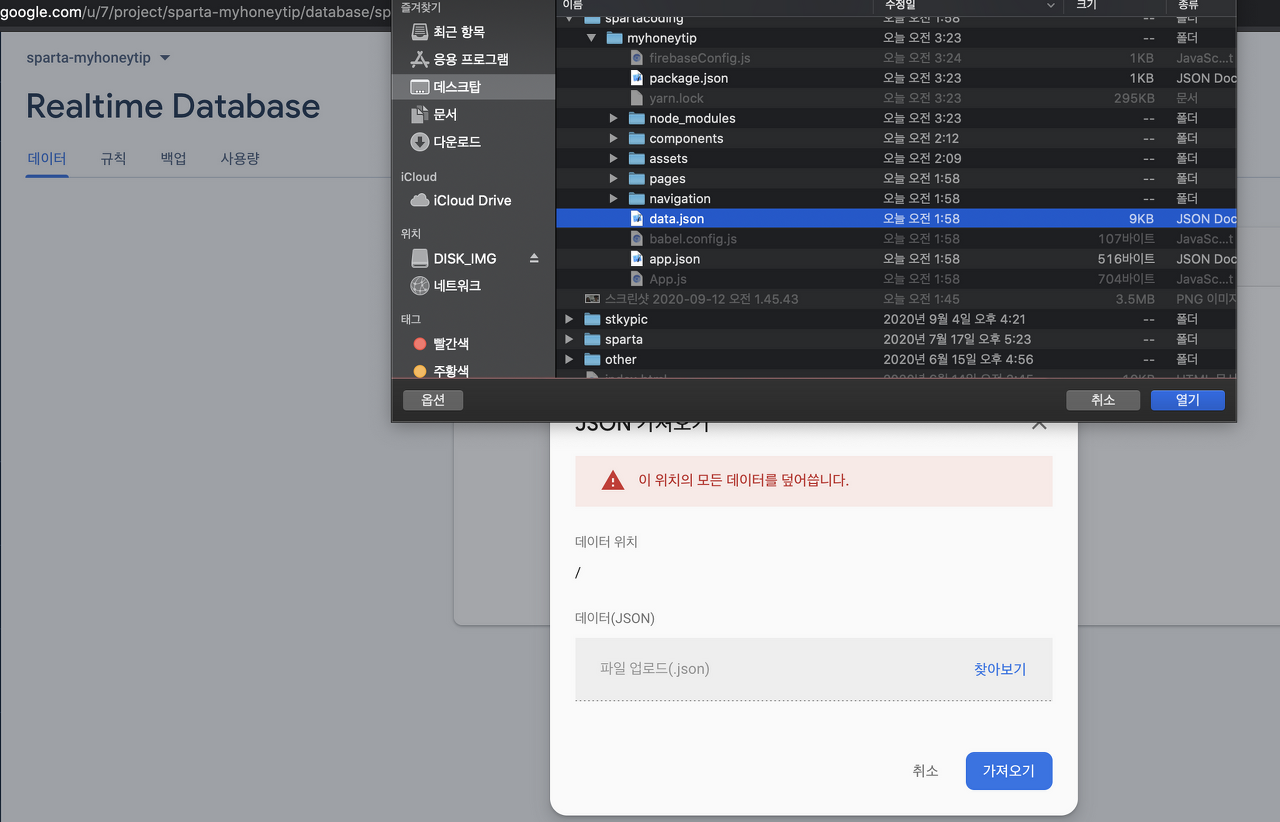Click the 열기 button

tap(1188, 399)
